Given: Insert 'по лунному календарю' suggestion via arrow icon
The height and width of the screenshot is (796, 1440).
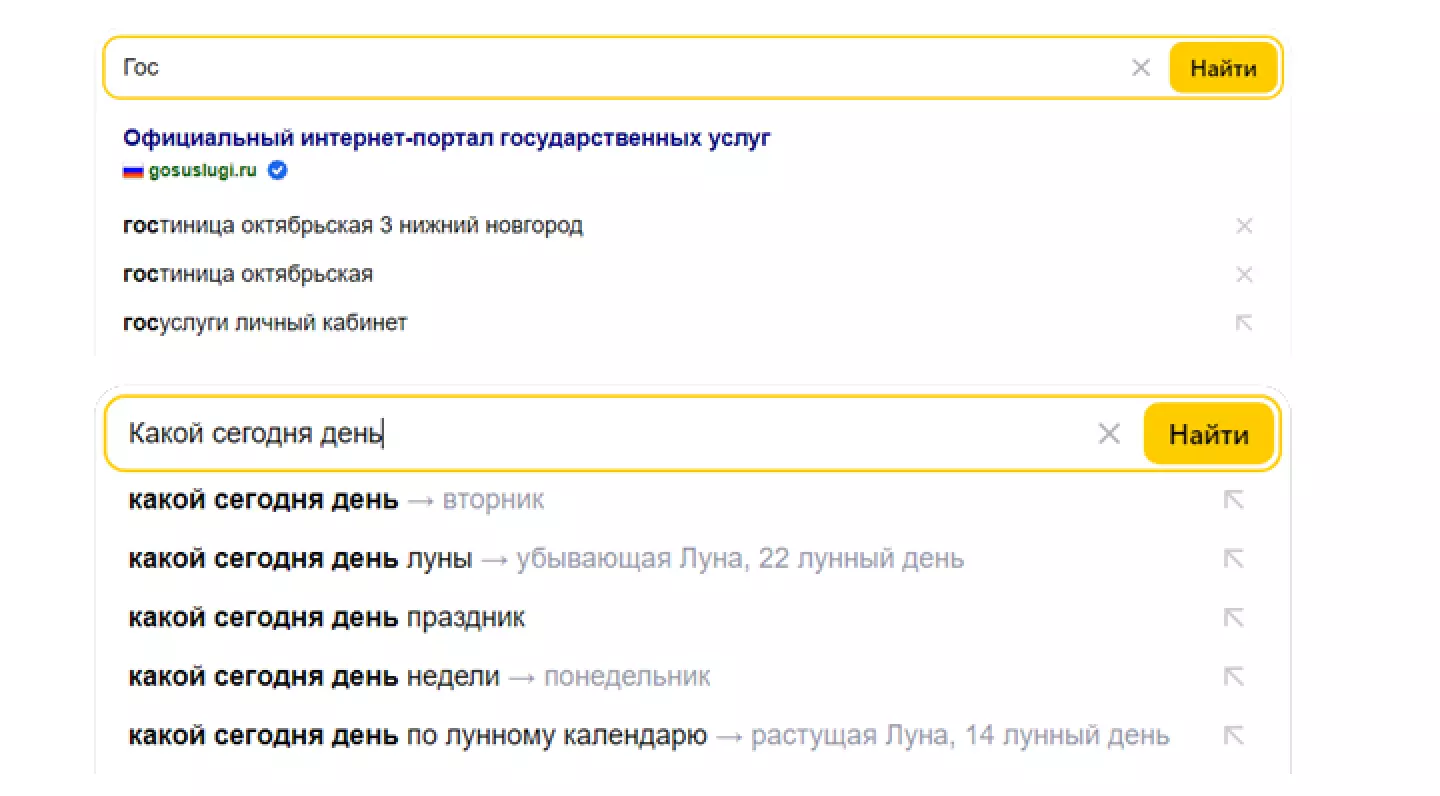Looking at the screenshot, I should click(x=1234, y=736).
